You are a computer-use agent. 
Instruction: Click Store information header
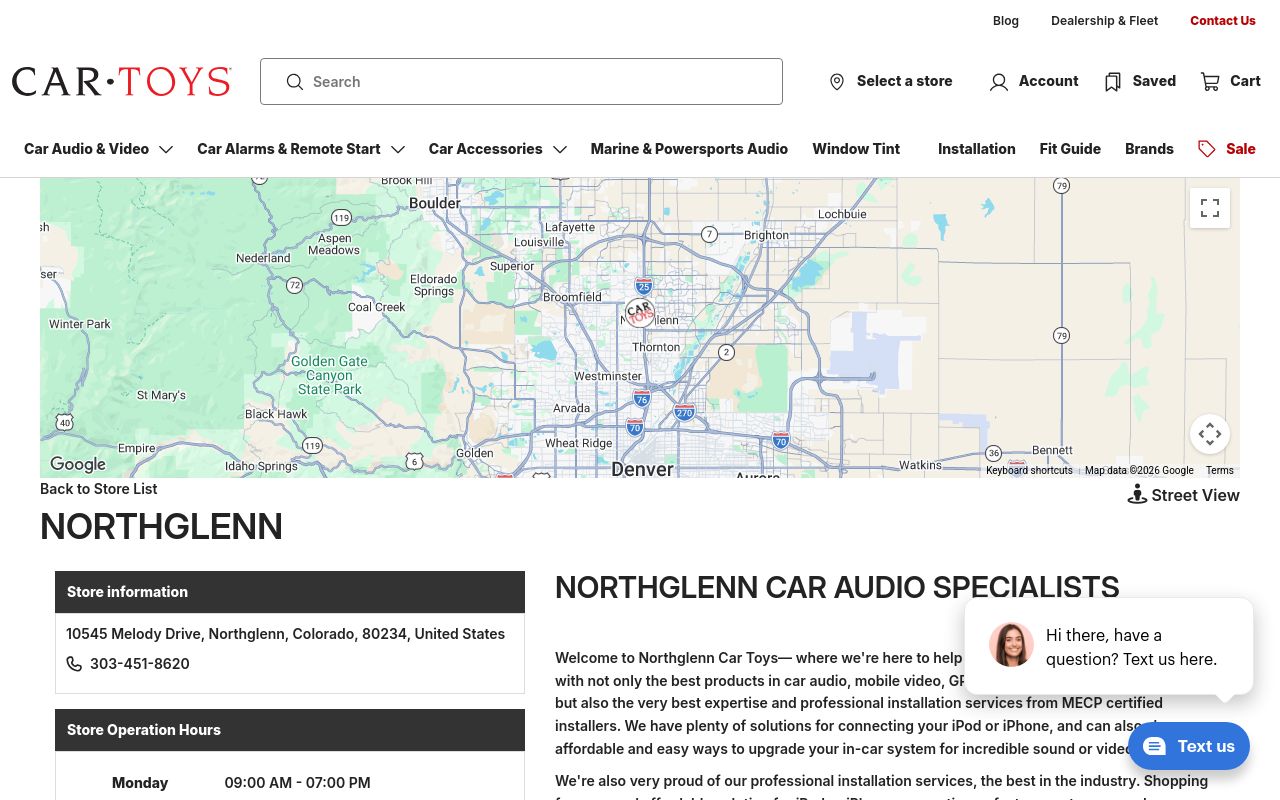(290, 592)
